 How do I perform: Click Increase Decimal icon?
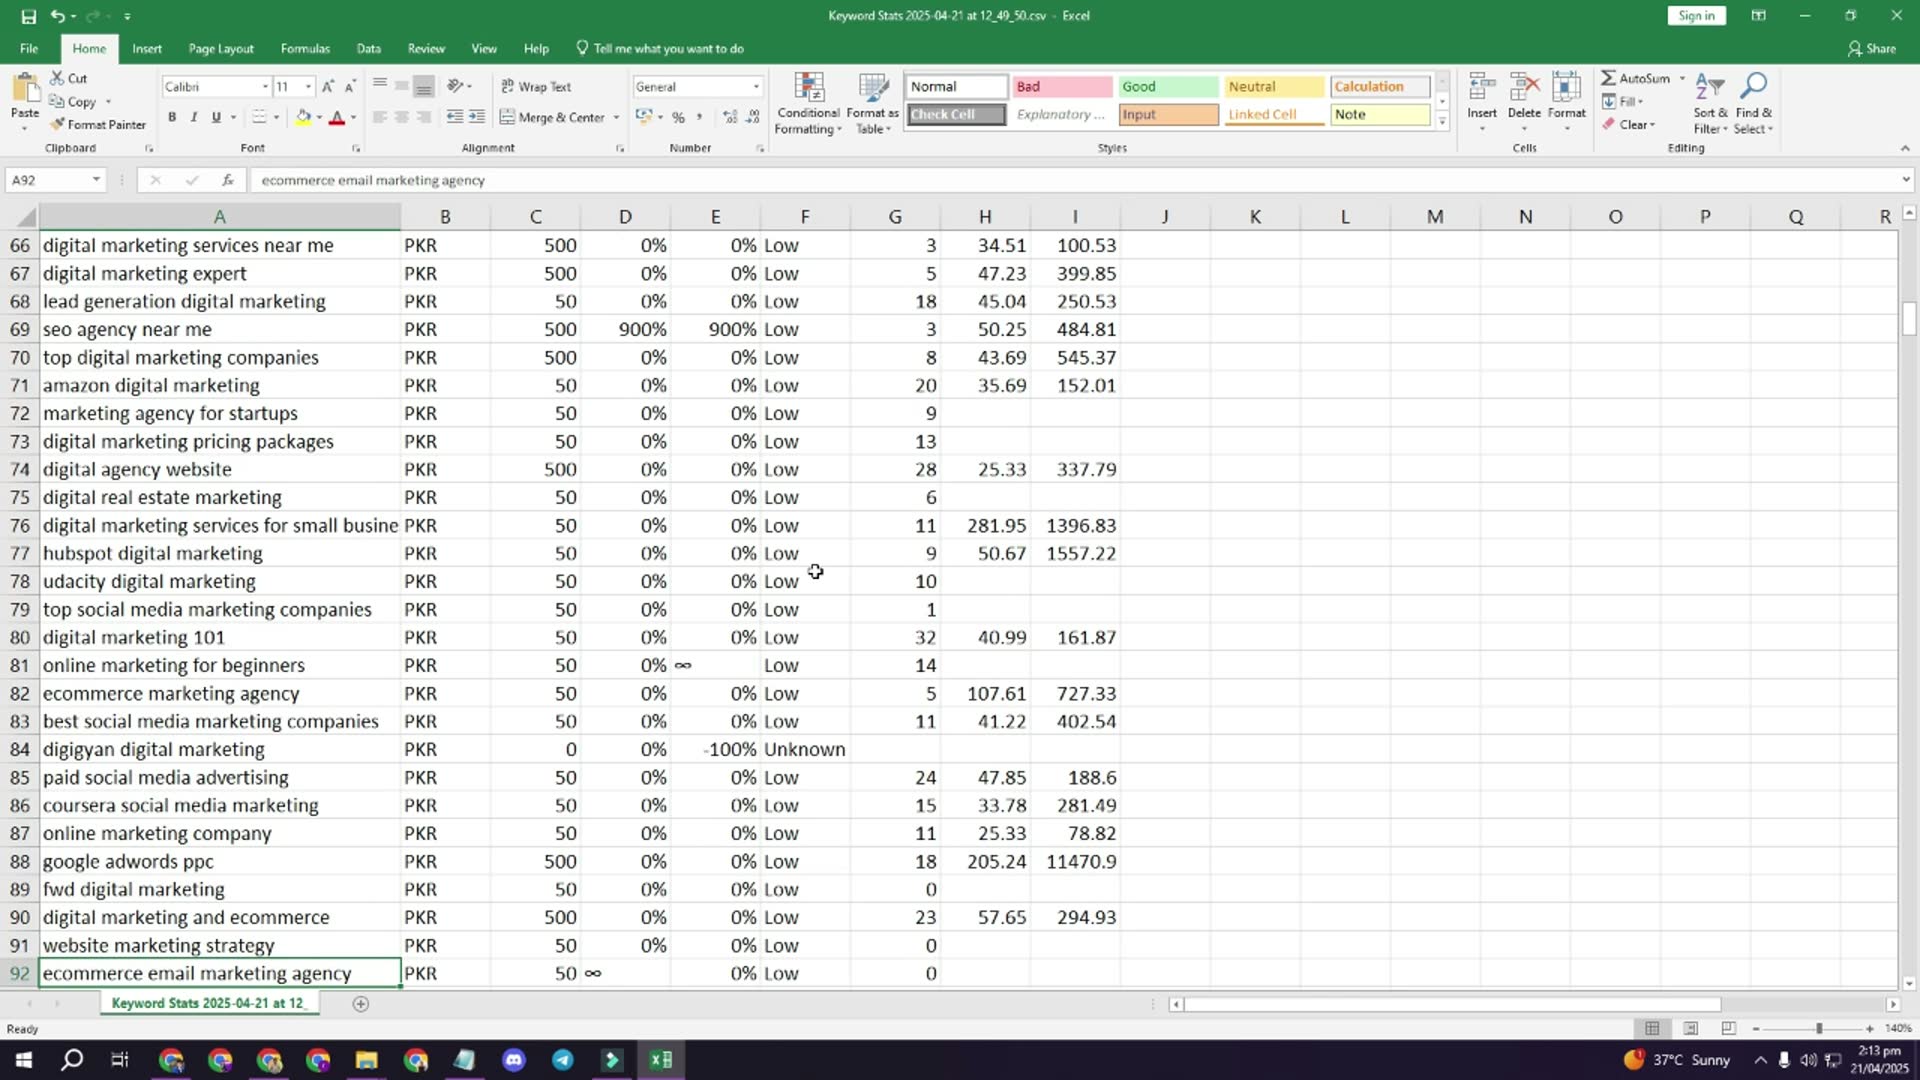tap(730, 117)
